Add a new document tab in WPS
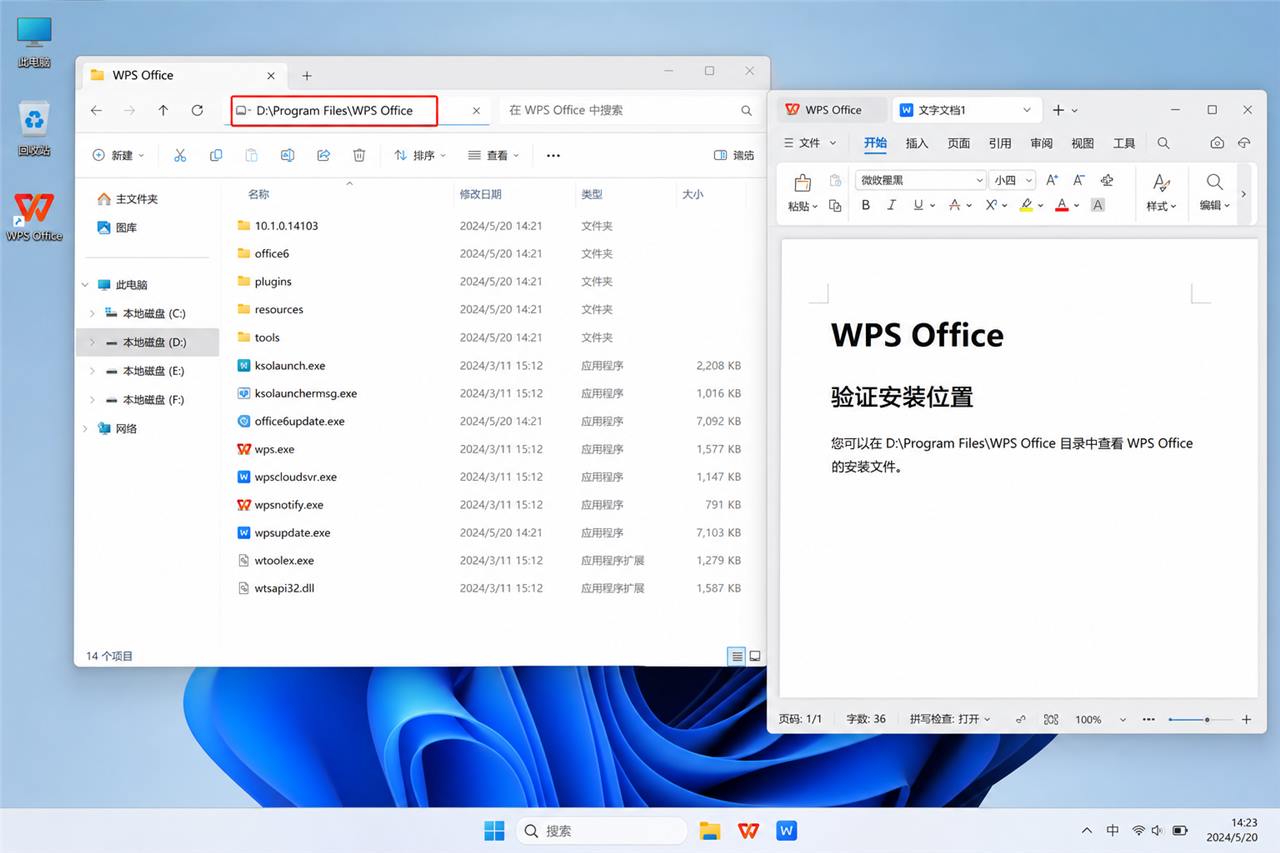Image resolution: width=1280 pixels, height=853 pixels. pos(1058,109)
